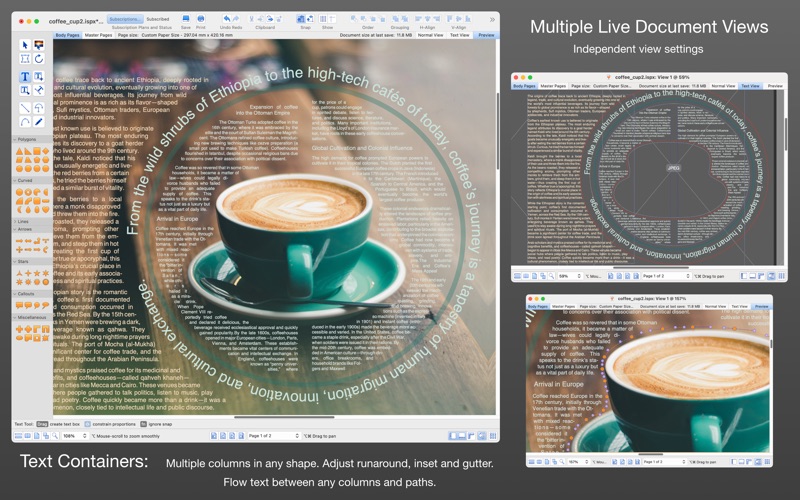Click the Redo arrow

pyautogui.click(x=236, y=19)
